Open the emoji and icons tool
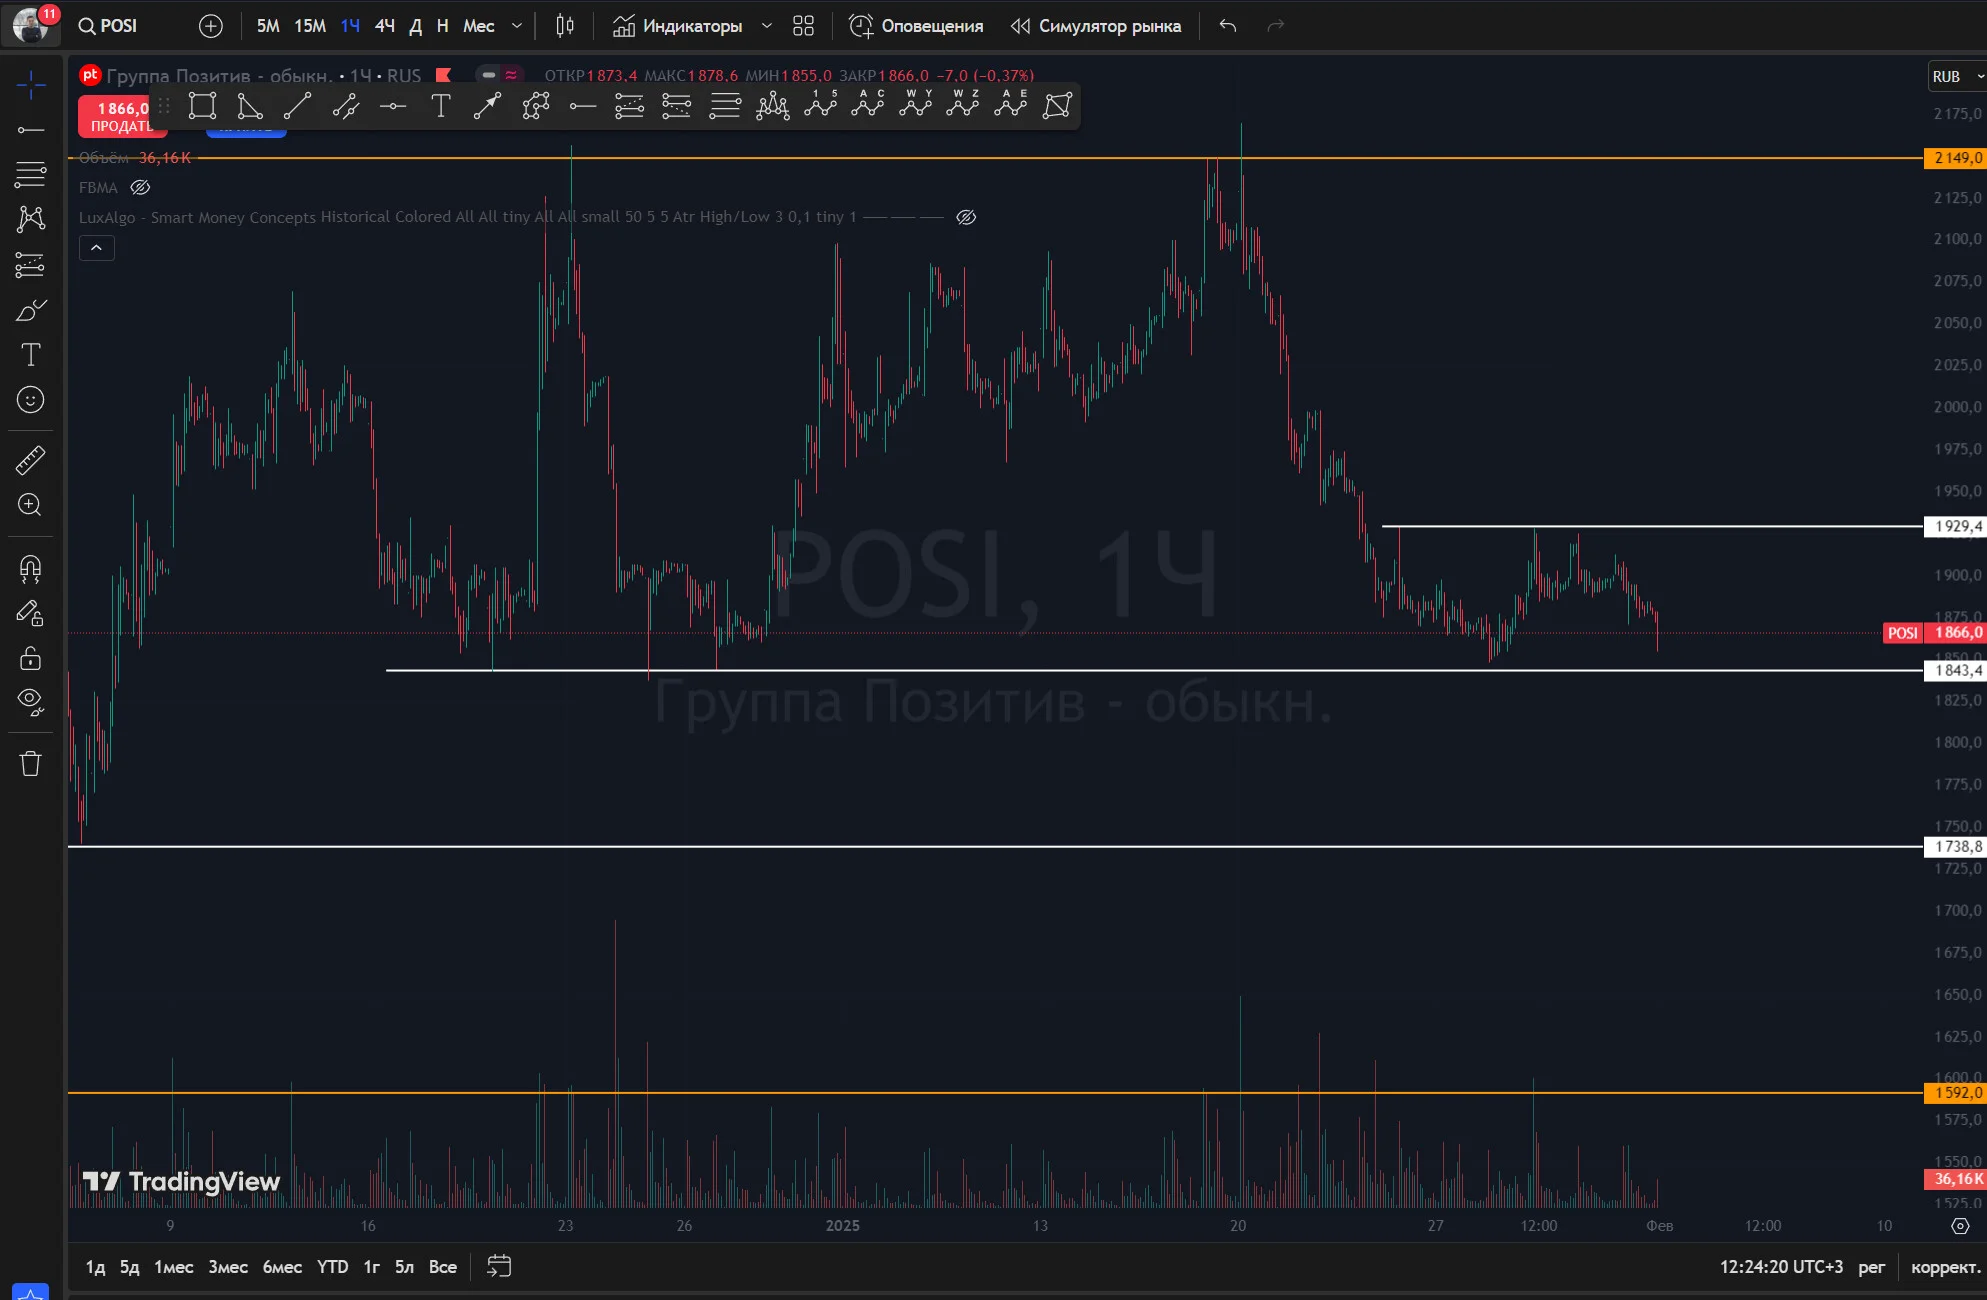The height and width of the screenshot is (1300, 1987). pyautogui.click(x=31, y=400)
